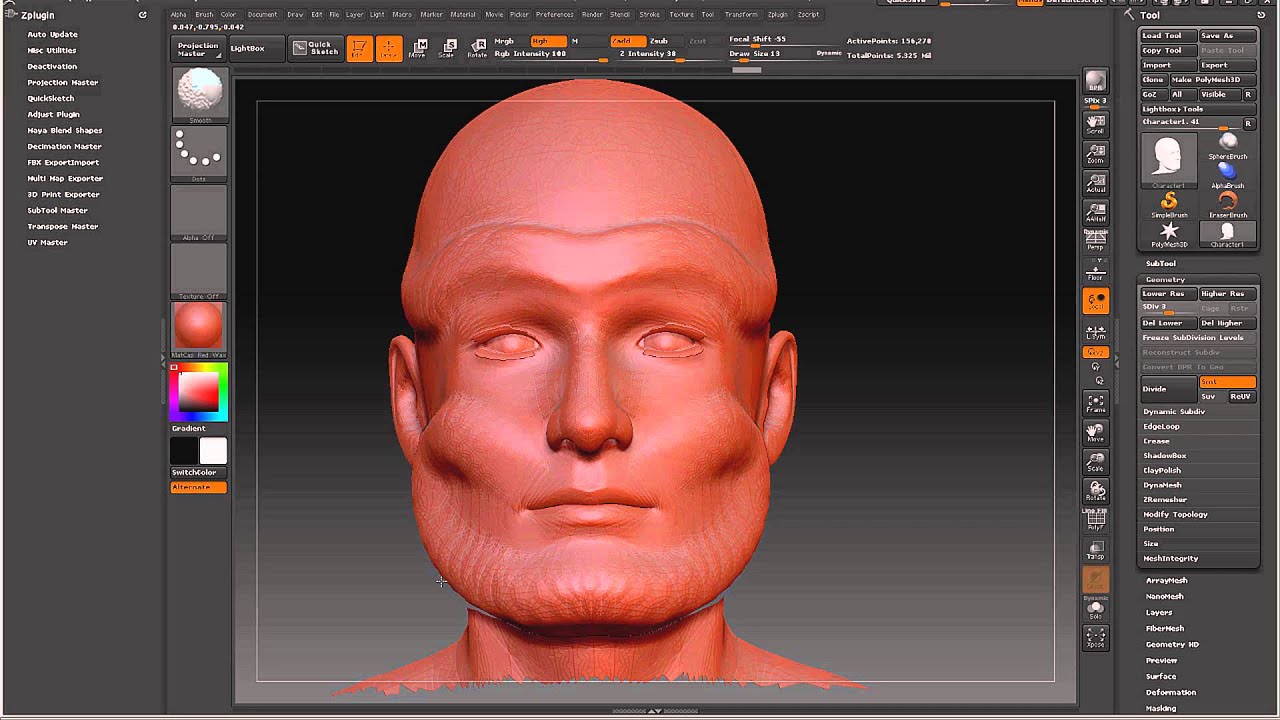Expand UV Master in Zplugin list
1280x720 pixels.
click(47, 242)
